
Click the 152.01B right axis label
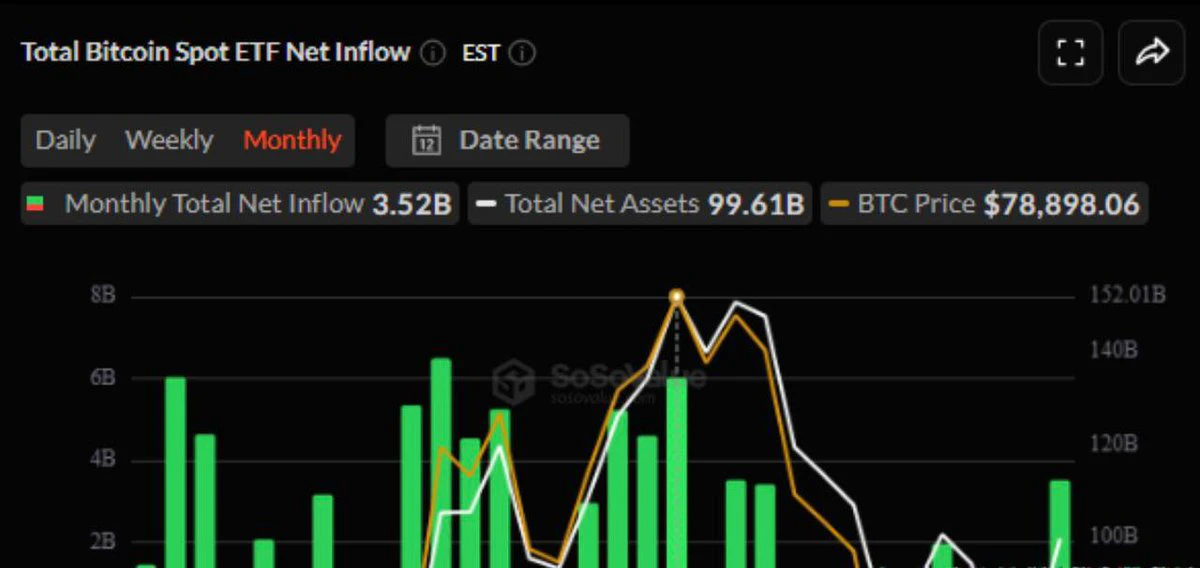(1127, 295)
